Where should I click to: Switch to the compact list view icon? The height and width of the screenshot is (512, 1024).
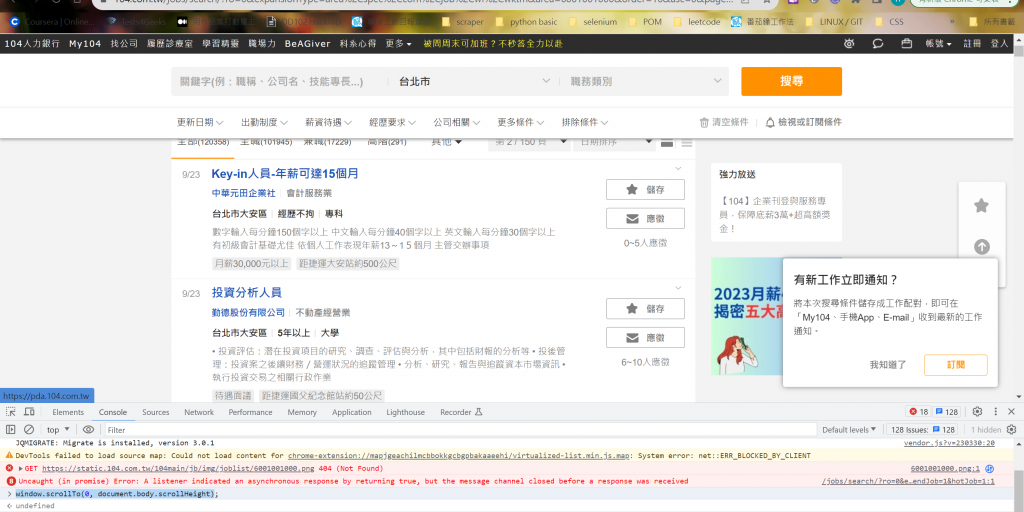[686, 142]
